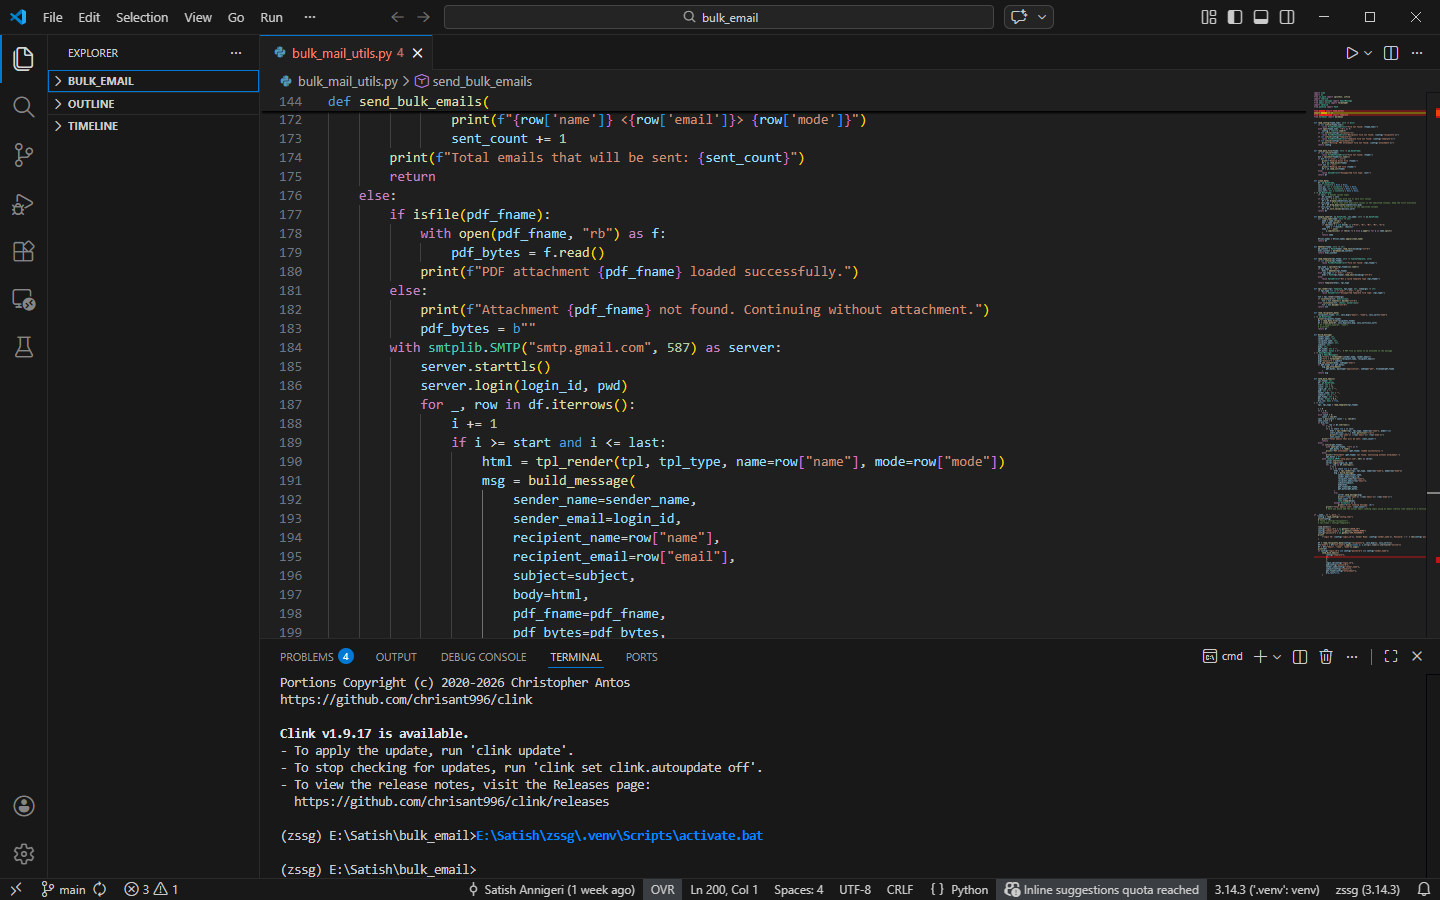Image resolution: width=1440 pixels, height=900 pixels.
Task: Synchronize changes icon in status bar
Action: tap(100, 889)
